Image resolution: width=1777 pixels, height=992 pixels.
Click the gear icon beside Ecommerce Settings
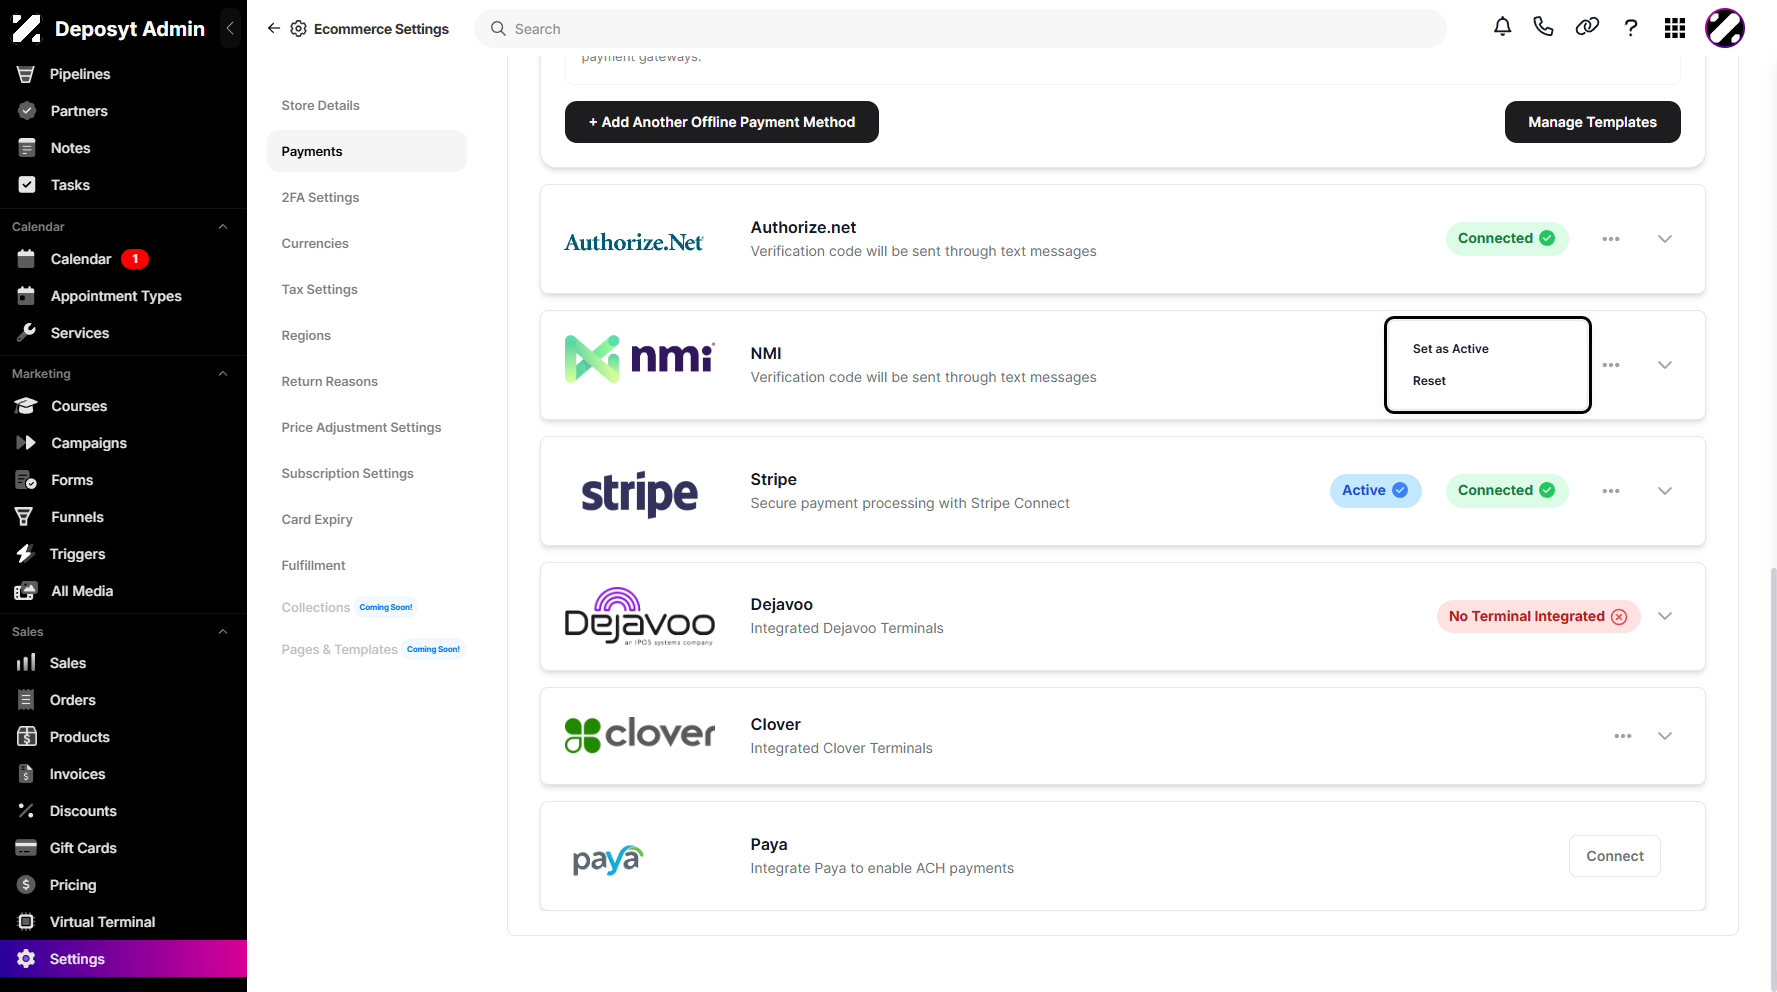click(298, 29)
